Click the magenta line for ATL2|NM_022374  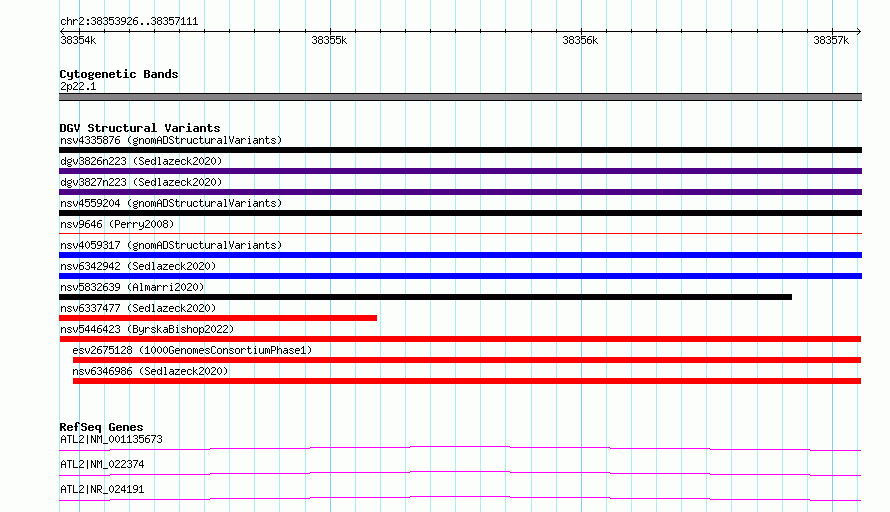460,473
